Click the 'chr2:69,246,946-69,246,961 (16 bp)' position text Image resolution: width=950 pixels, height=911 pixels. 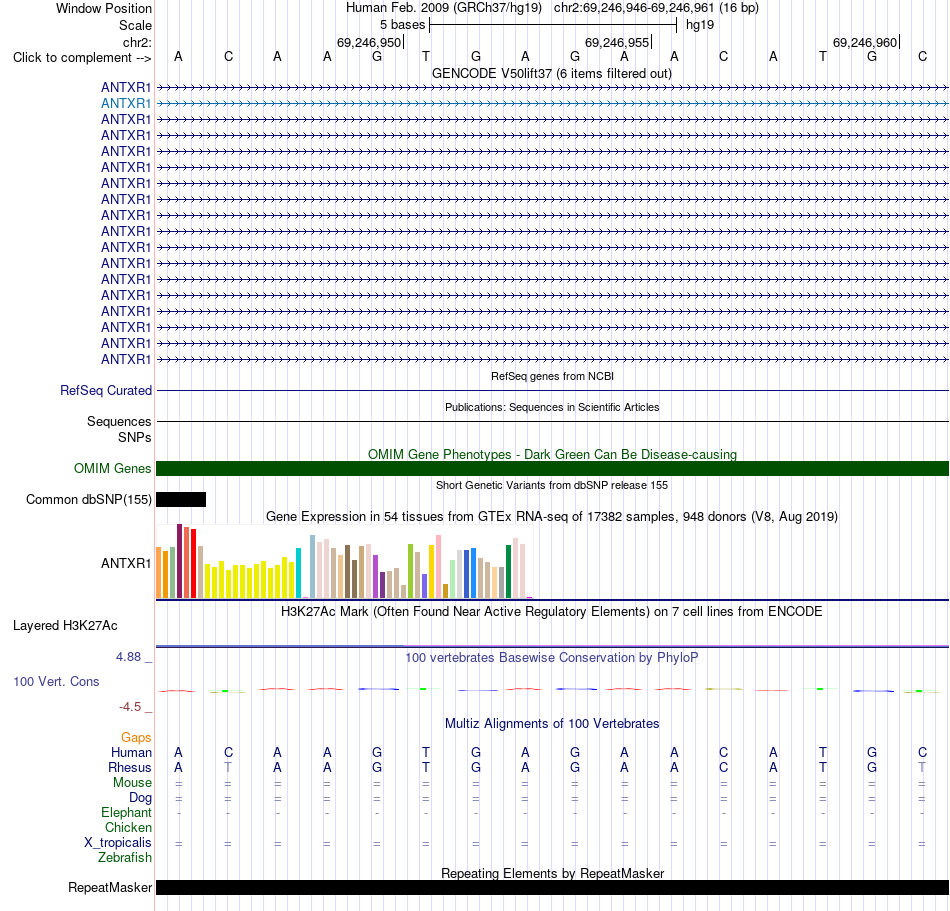[x=656, y=8]
